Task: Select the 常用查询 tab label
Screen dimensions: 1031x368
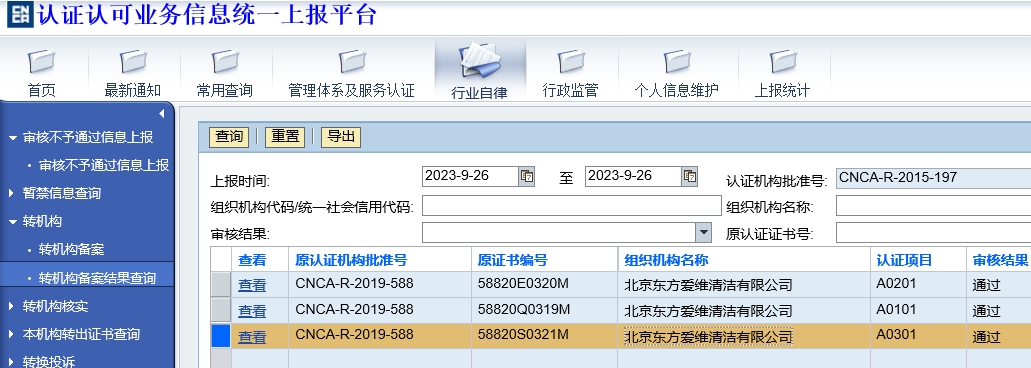Action: tap(225, 91)
